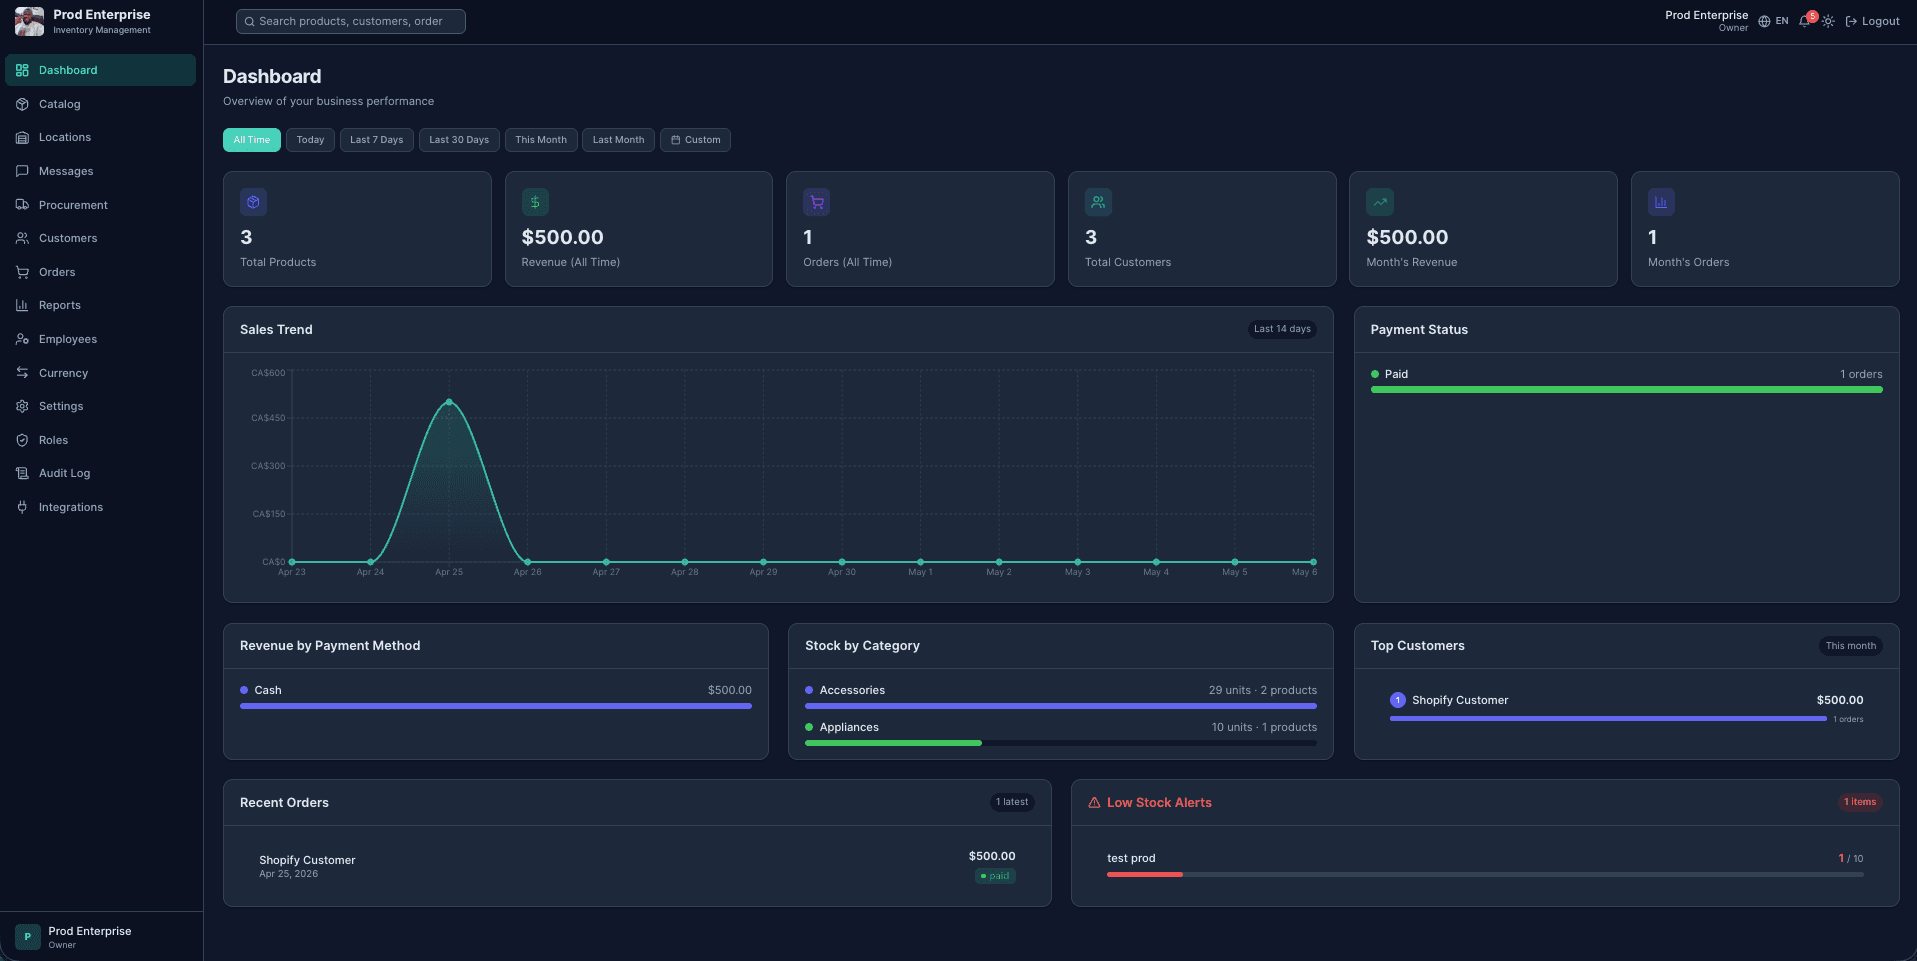This screenshot has height=961, width=1917.
Task: Open notifications bell with red badge
Action: (x=1806, y=20)
